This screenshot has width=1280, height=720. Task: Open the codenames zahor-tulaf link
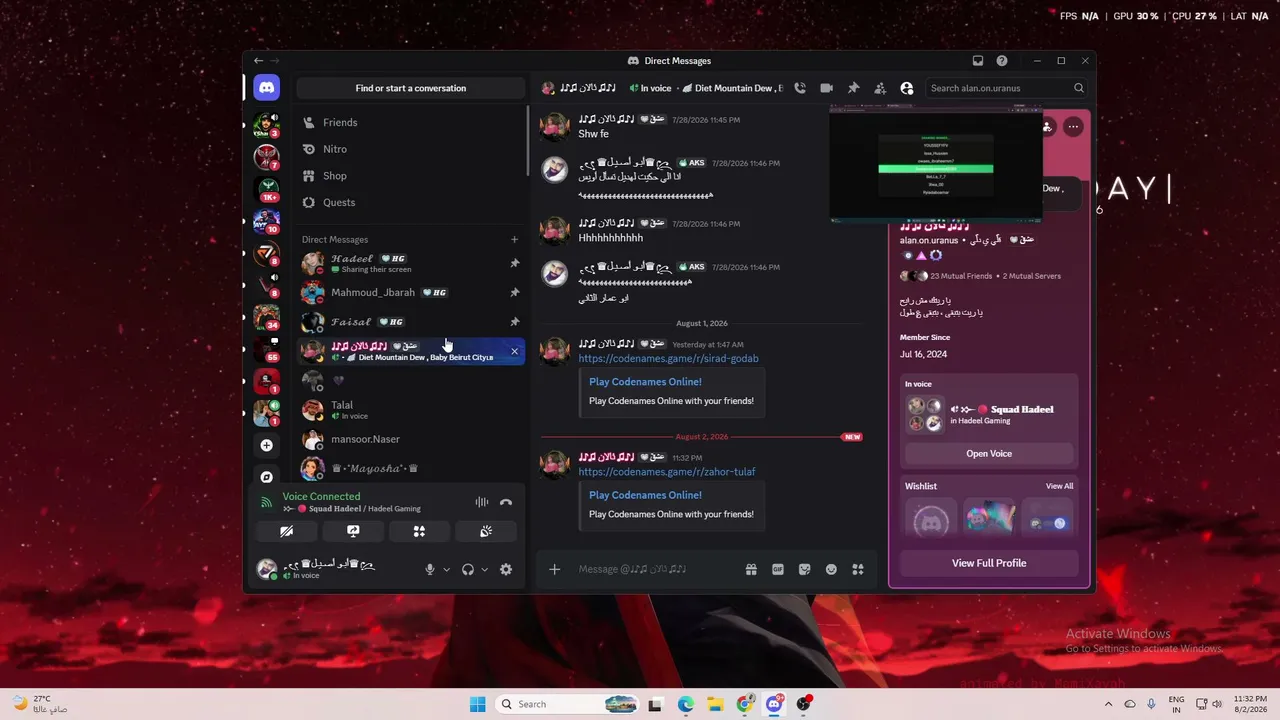[667, 471]
